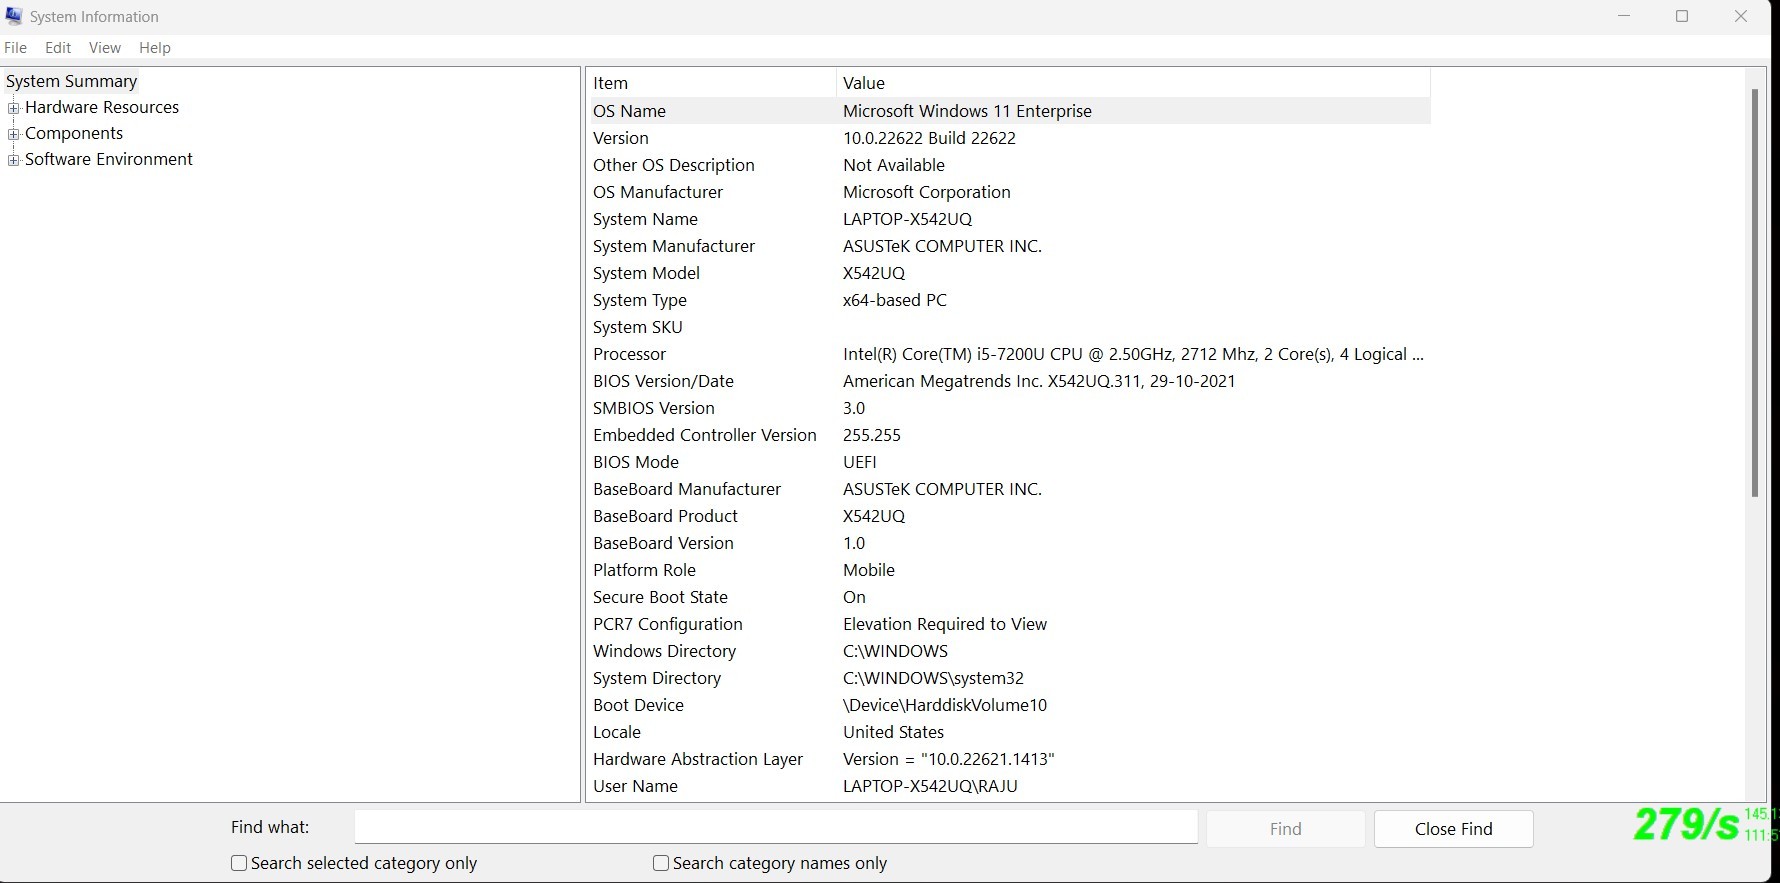
Task: Open the Edit menu
Action: [58, 48]
